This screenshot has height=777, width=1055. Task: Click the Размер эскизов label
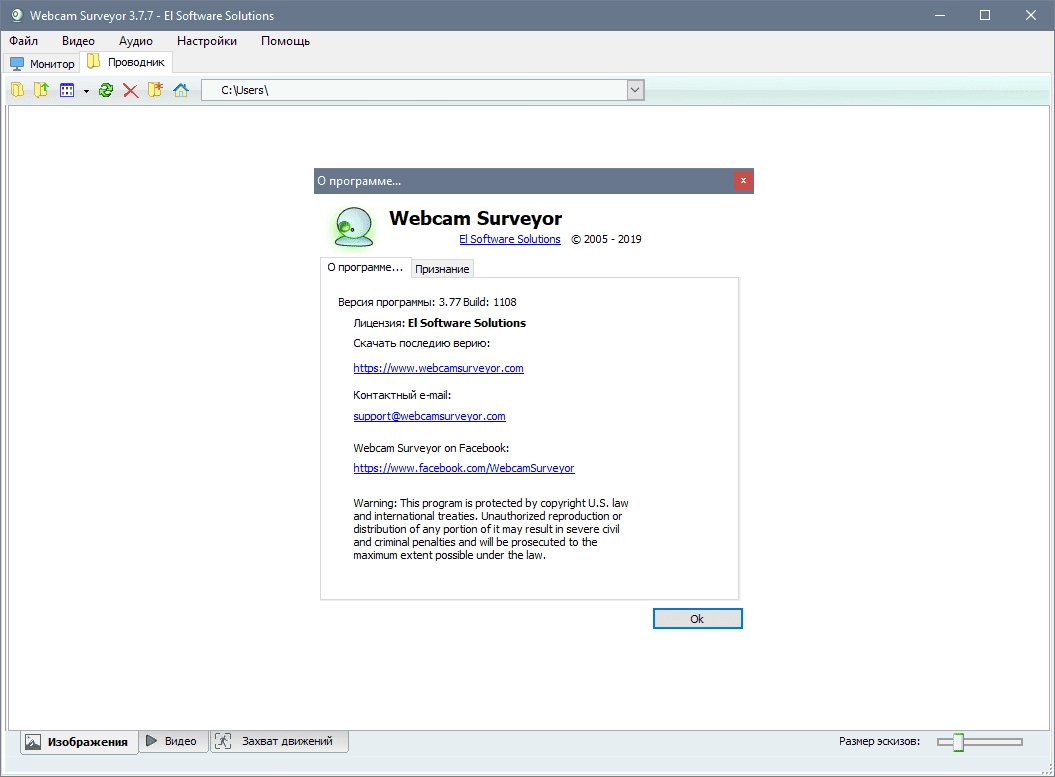click(x=879, y=741)
